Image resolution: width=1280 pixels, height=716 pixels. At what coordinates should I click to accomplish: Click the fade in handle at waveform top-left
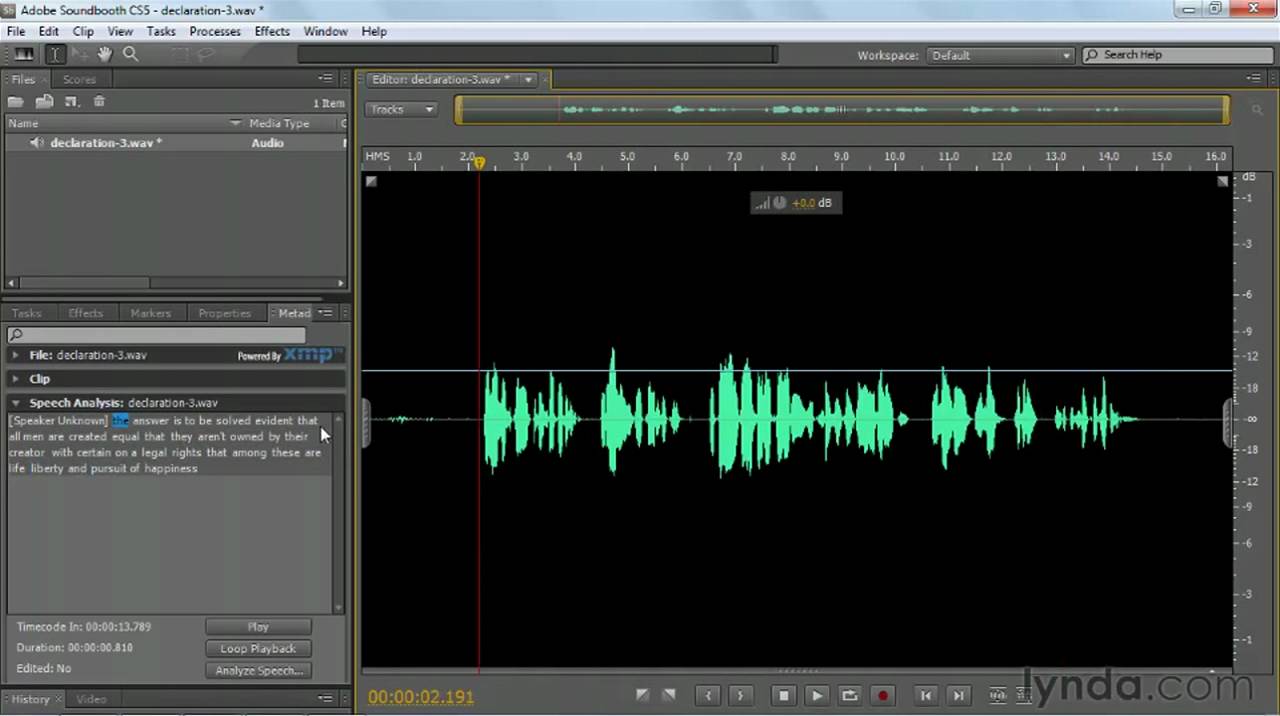tap(371, 182)
